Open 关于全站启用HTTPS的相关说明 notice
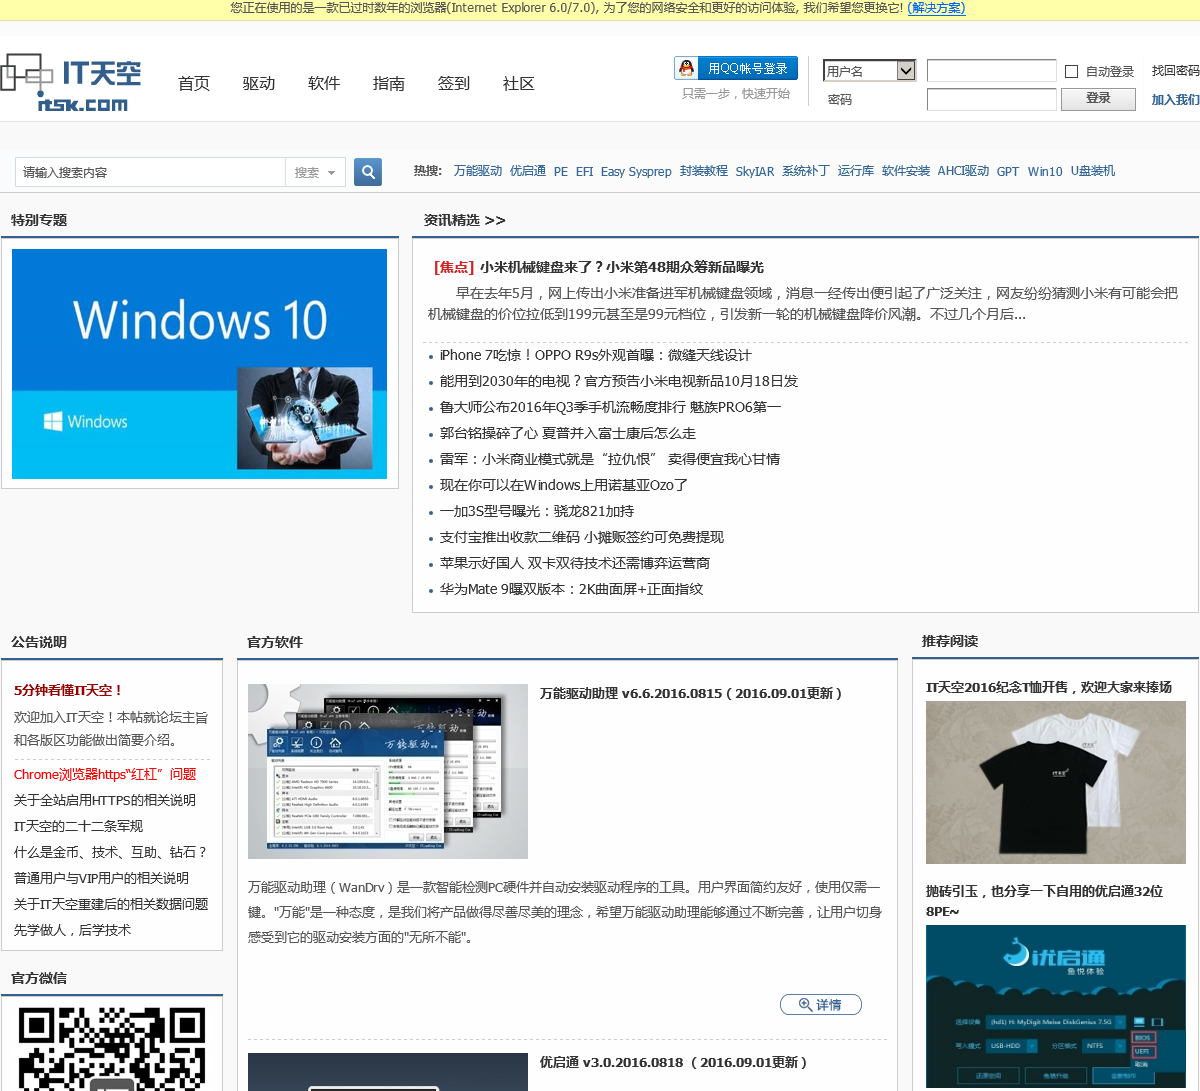 click(105, 800)
